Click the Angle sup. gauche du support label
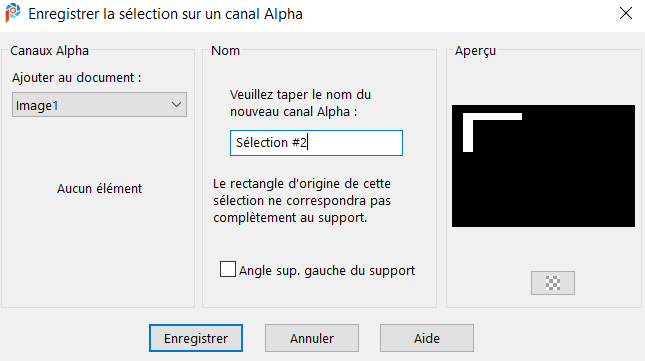645x361 pixels. click(x=327, y=271)
